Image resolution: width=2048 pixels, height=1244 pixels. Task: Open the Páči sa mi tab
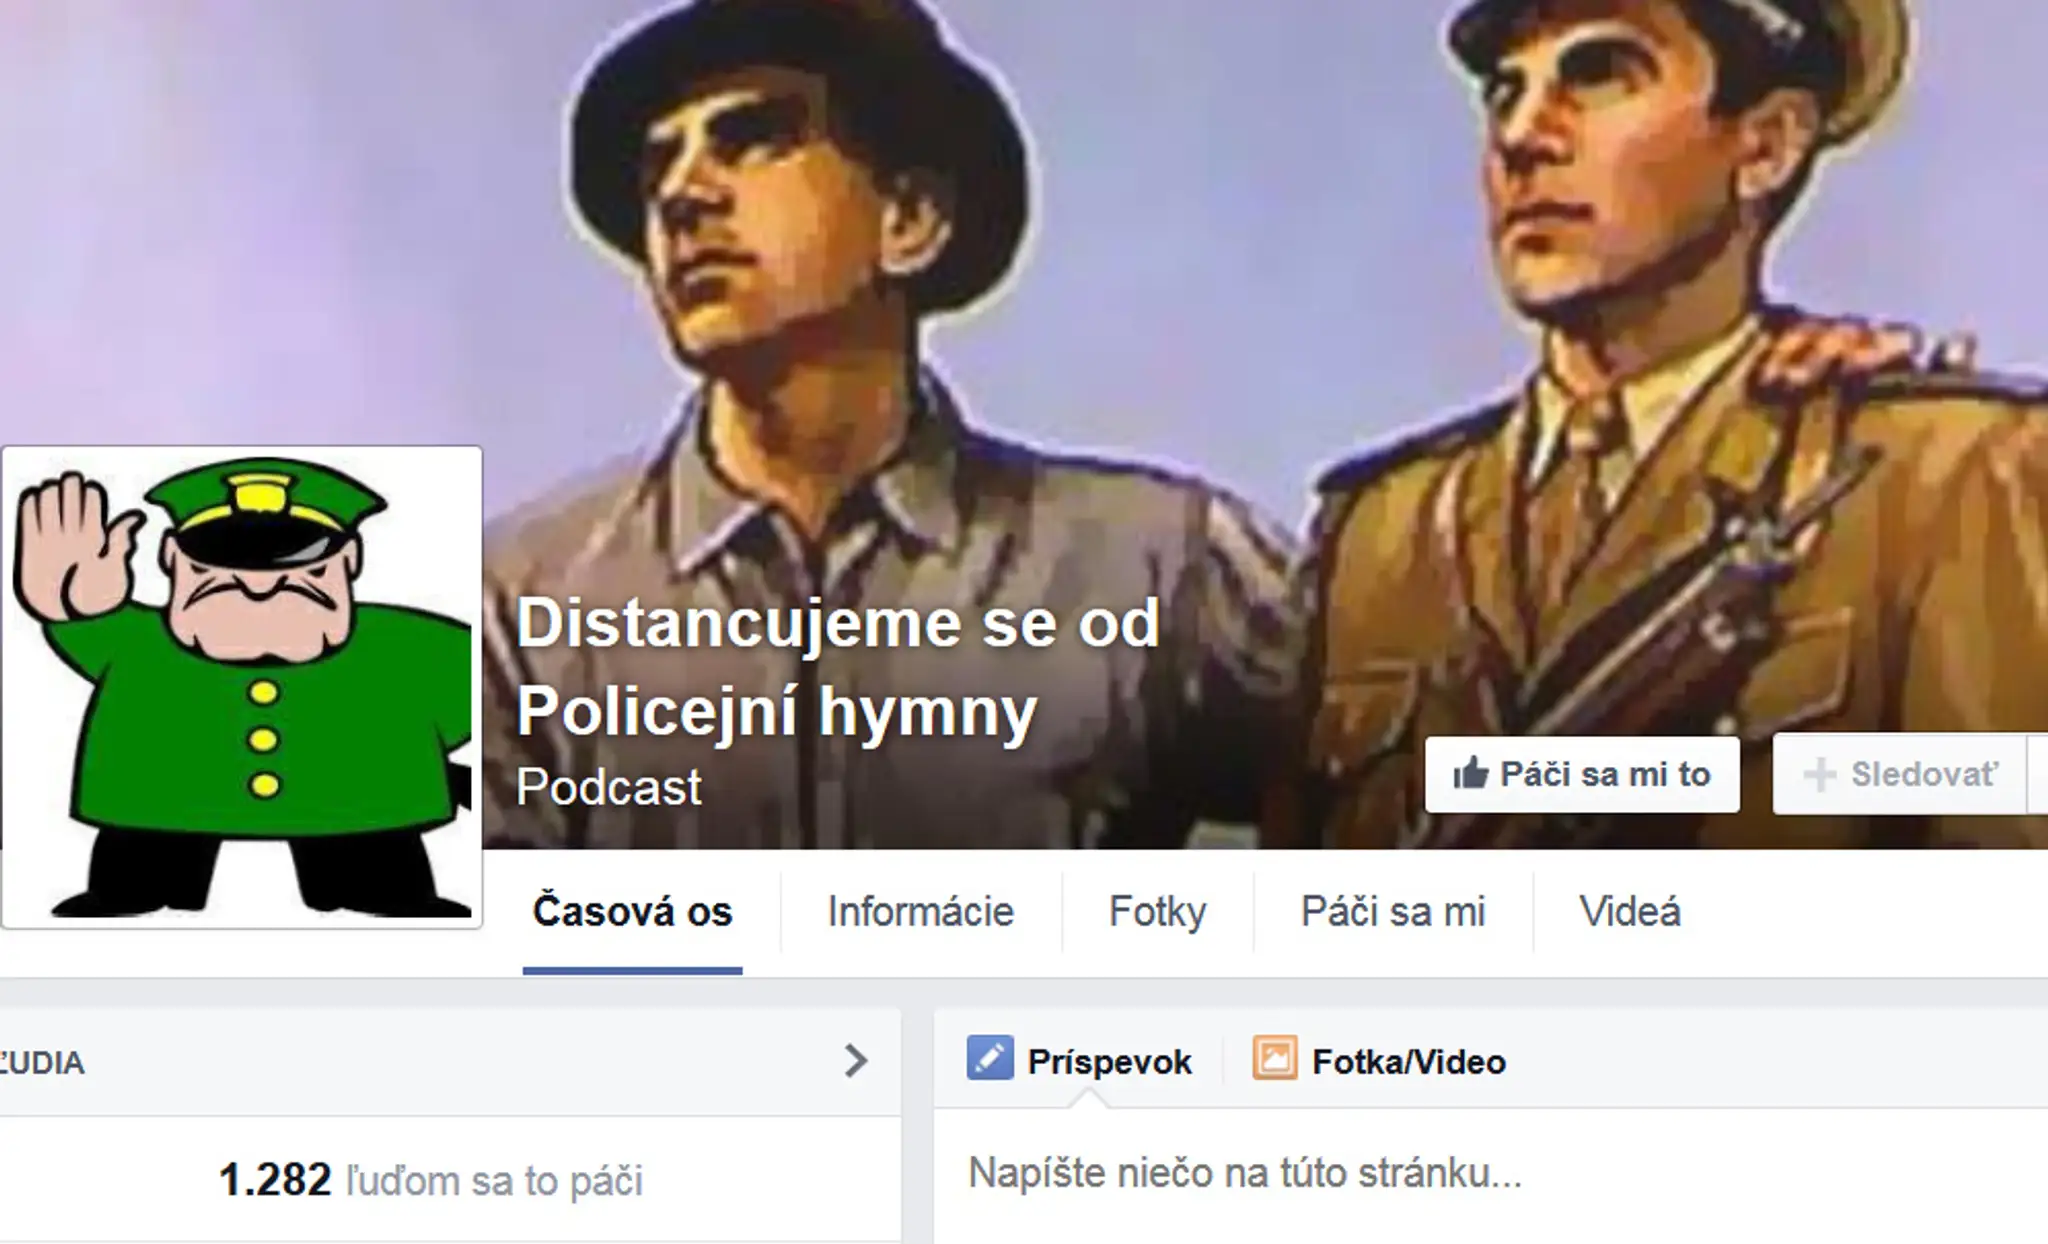pos(1393,912)
